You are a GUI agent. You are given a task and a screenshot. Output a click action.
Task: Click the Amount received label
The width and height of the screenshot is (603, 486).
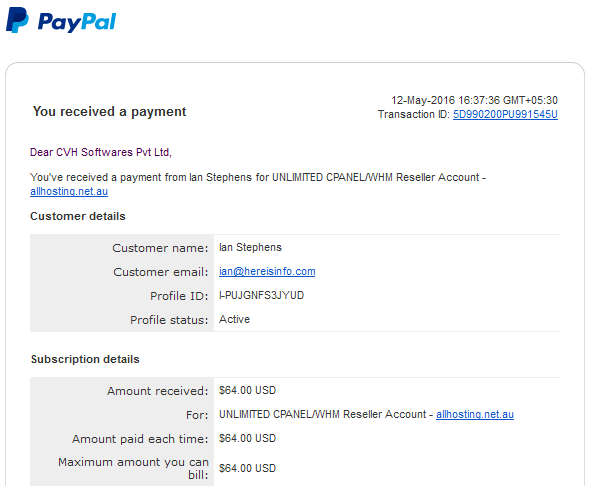point(157,391)
